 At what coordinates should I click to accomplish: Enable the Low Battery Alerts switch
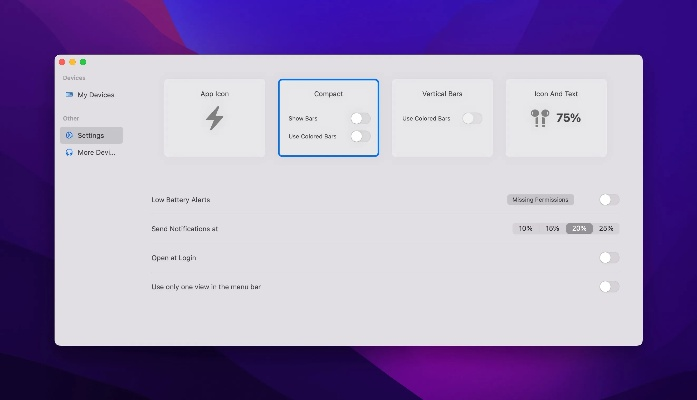tap(608, 200)
